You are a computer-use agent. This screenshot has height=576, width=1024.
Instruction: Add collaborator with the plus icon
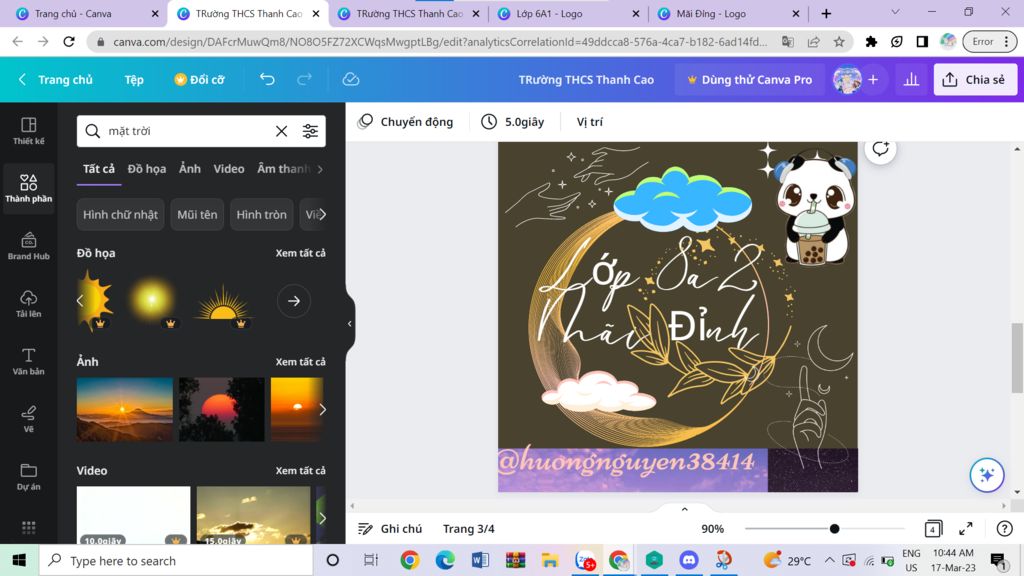point(873,80)
